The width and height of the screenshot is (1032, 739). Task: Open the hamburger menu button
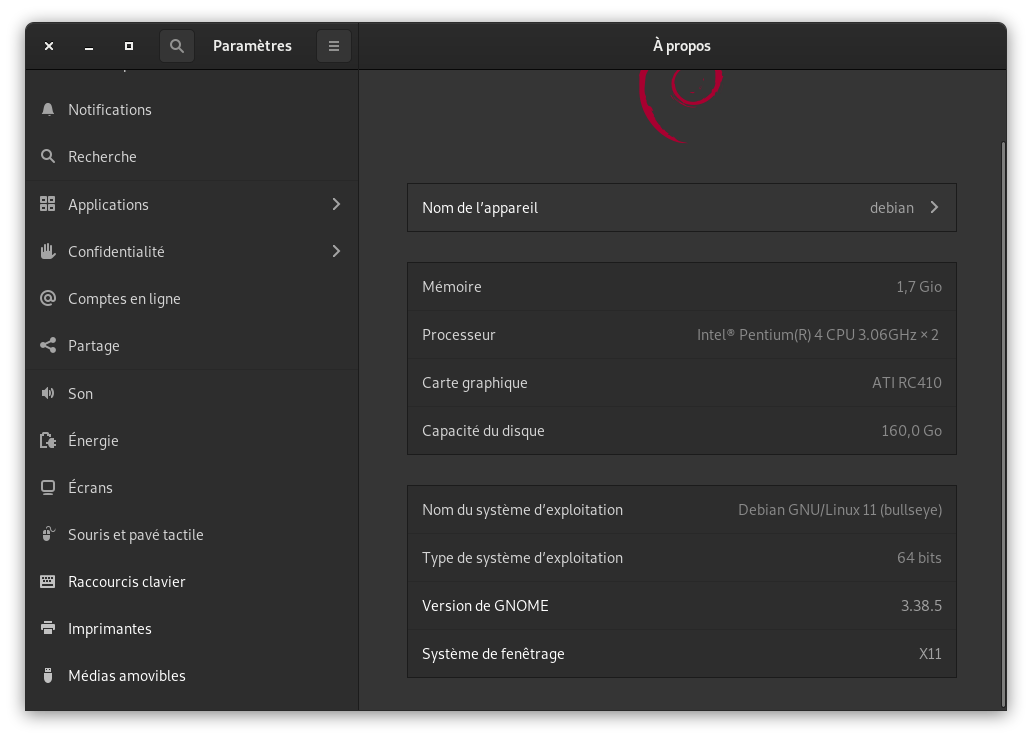(x=334, y=46)
